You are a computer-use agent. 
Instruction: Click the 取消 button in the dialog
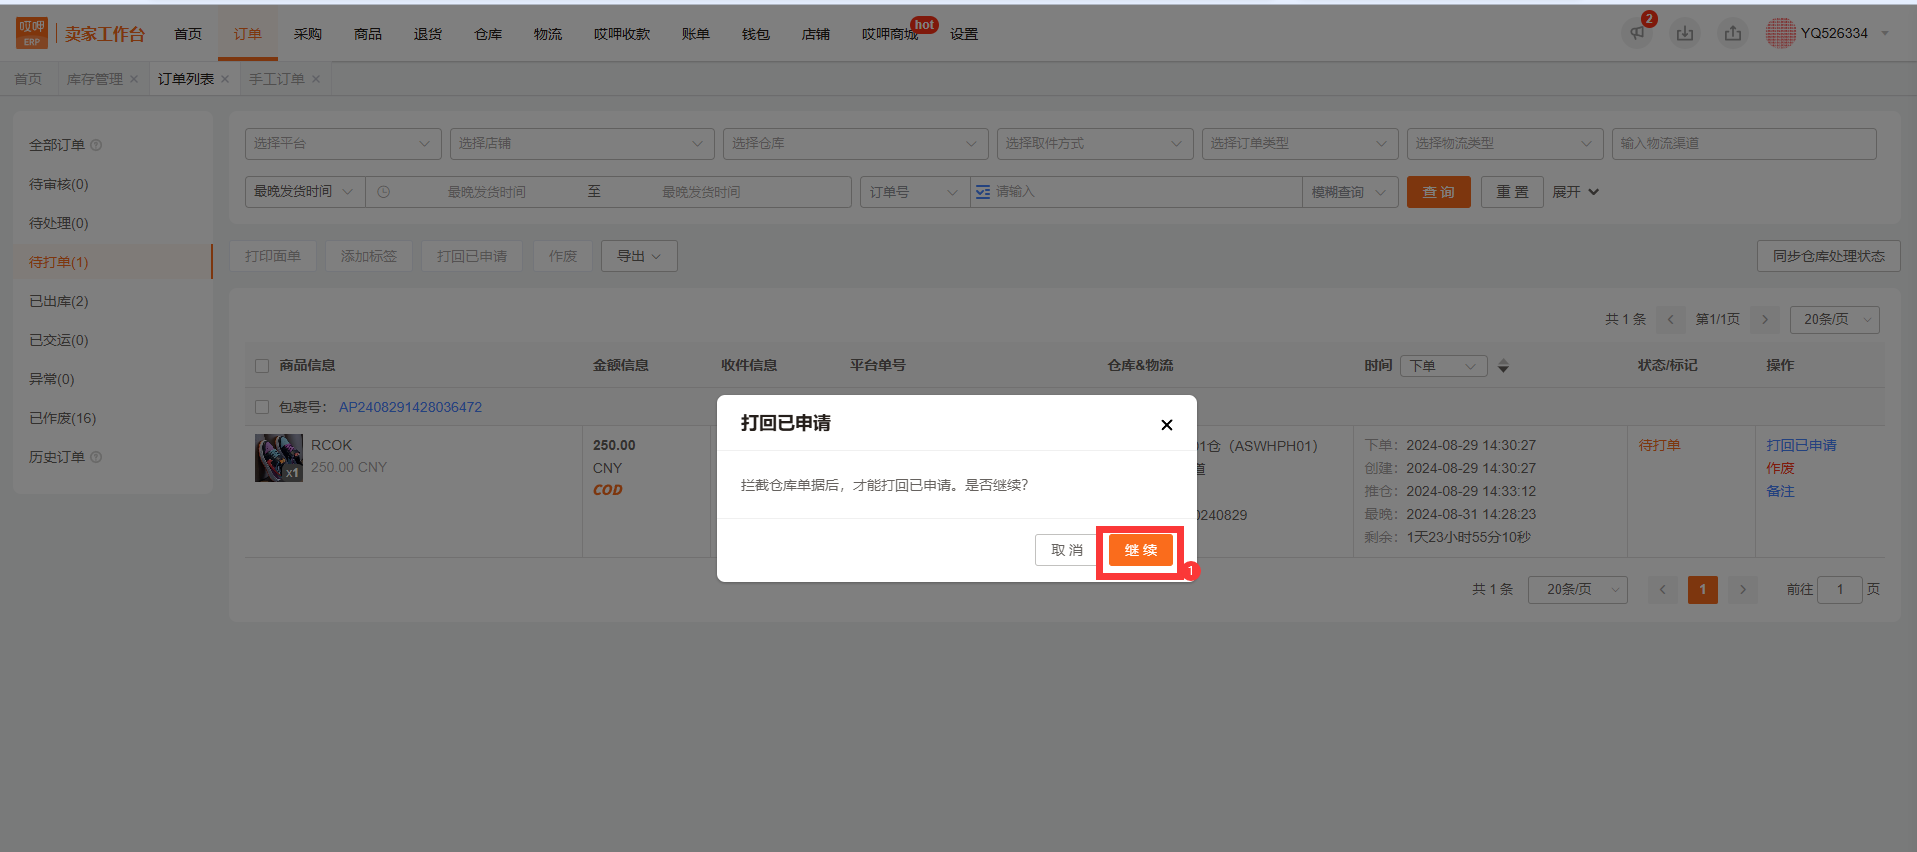click(x=1067, y=550)
